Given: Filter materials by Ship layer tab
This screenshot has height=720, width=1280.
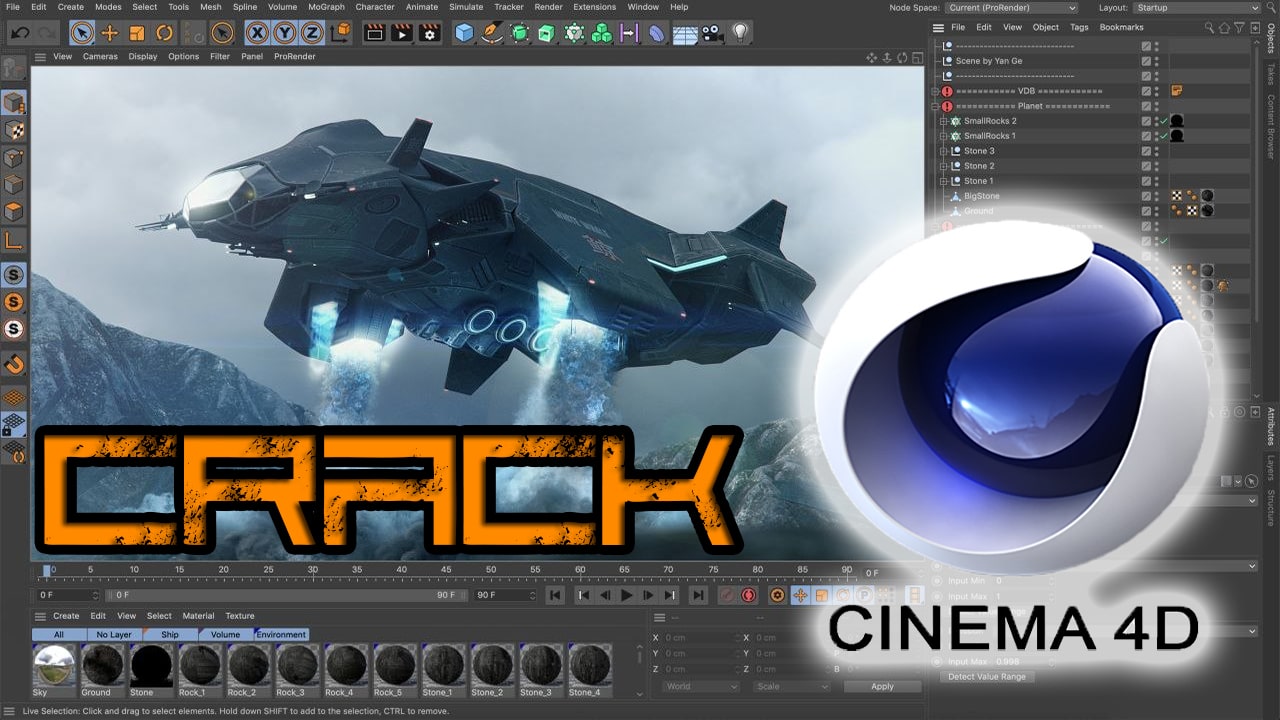Looking at the screenshot, I should 169,634.
